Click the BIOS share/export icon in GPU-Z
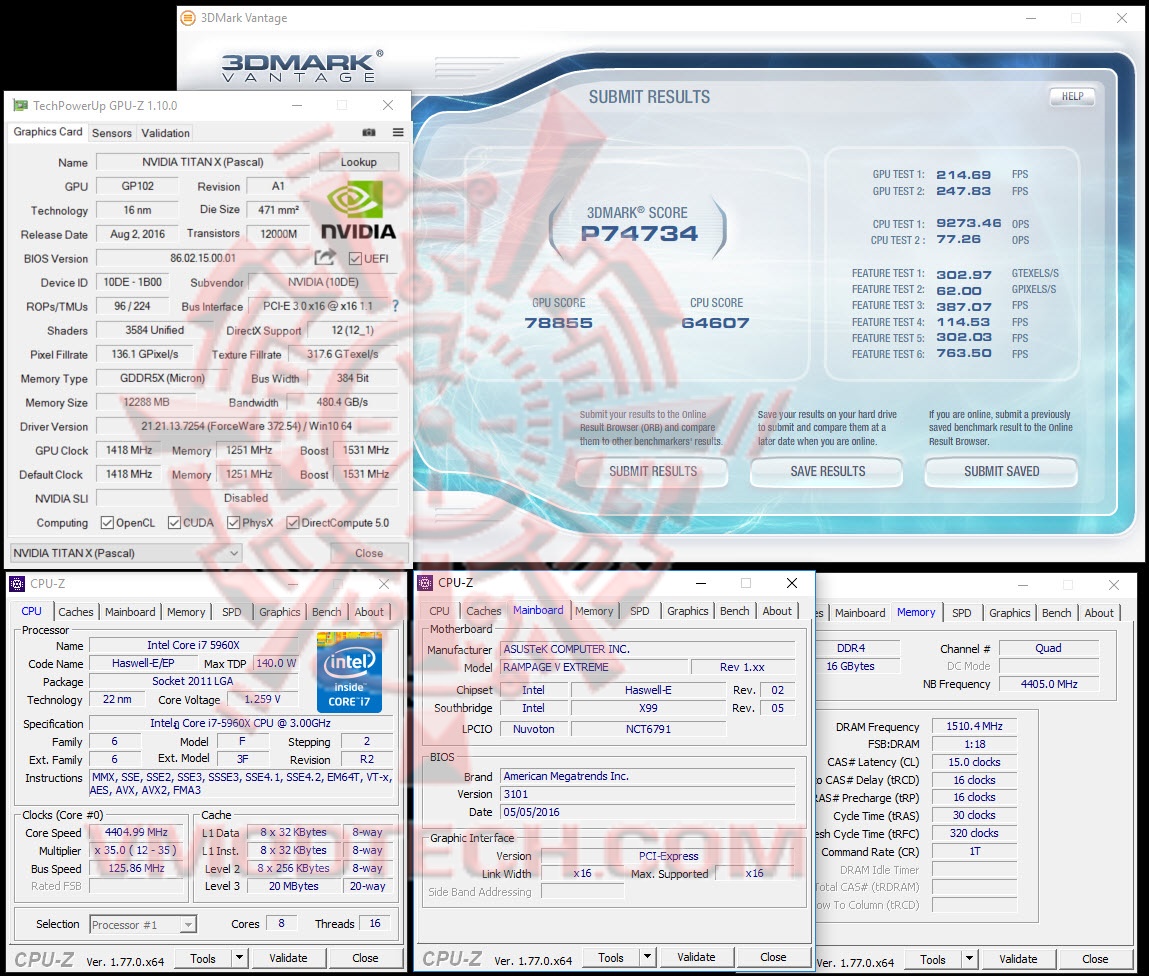1149x976 pixels. 325,257
